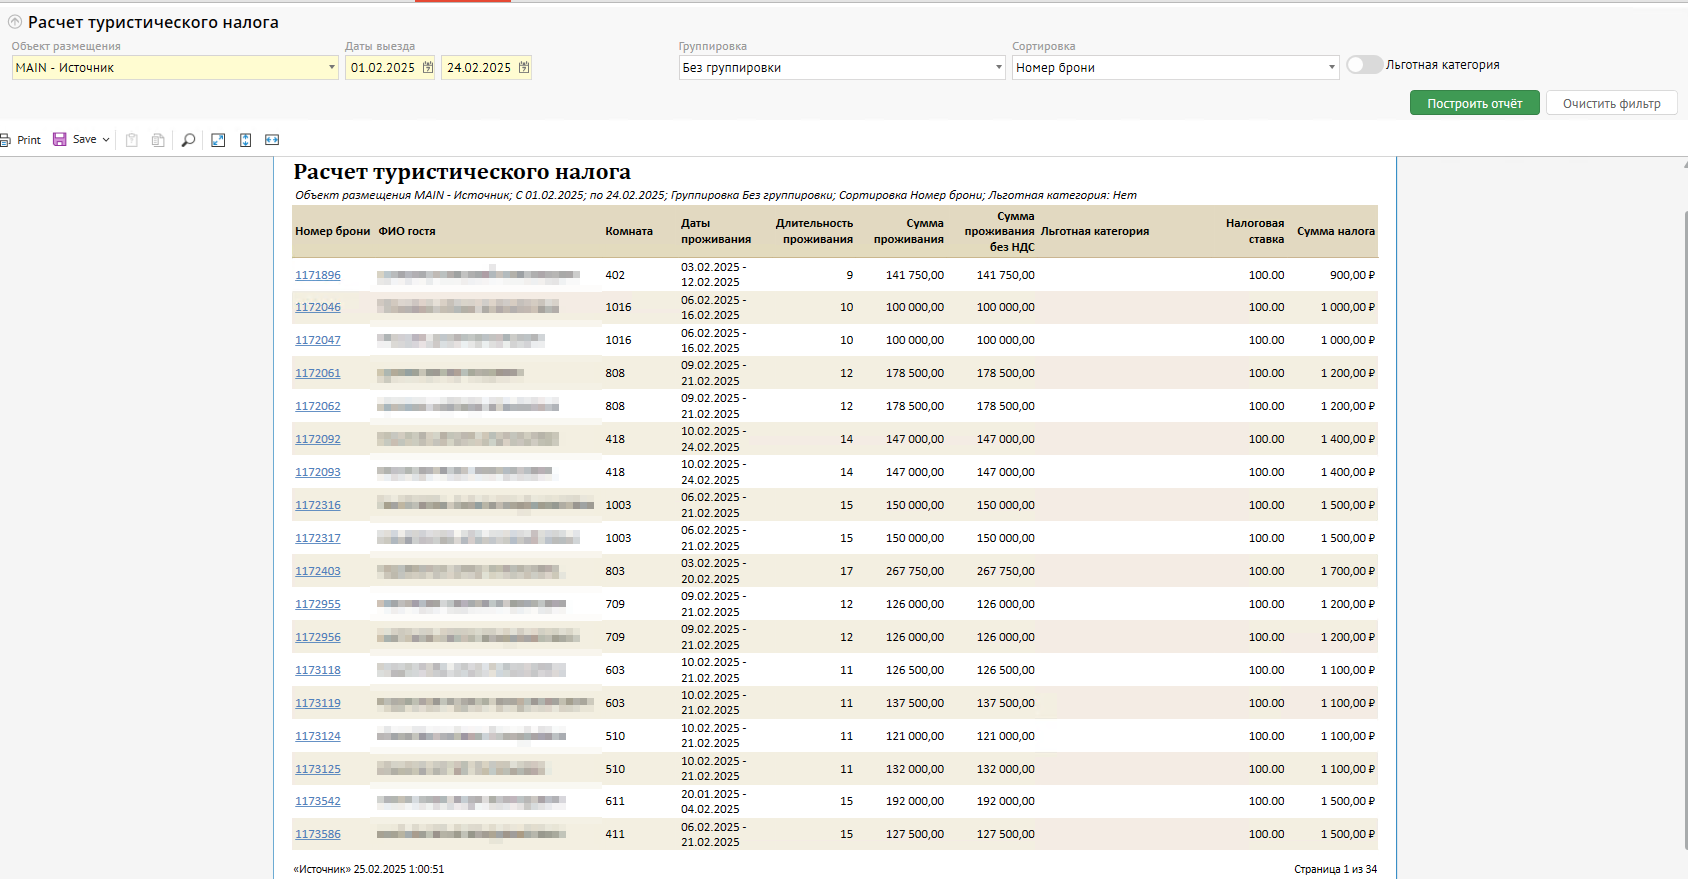Click the full screen expand icon
1688x879 pixels.
coord(218,140)
